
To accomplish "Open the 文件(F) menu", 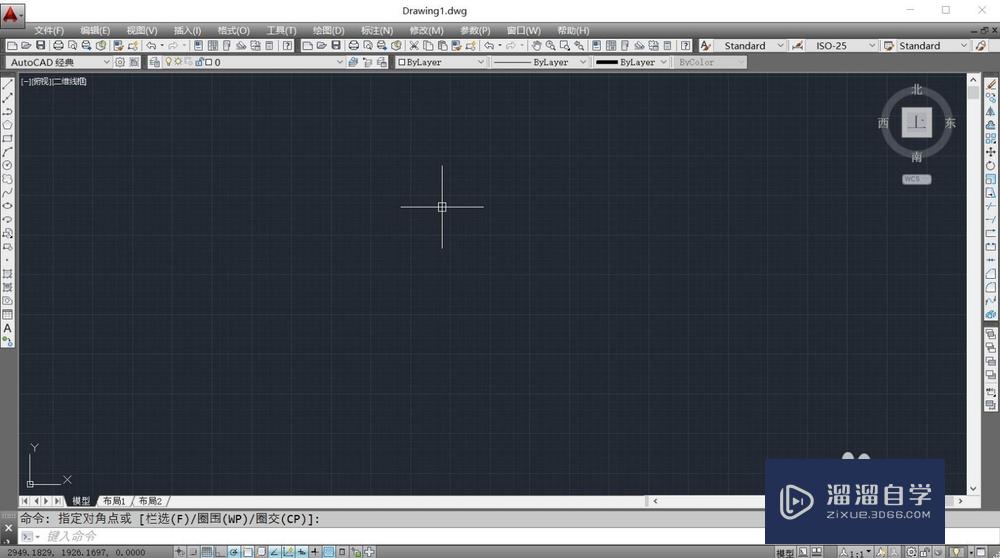I will tap(49, 30).
